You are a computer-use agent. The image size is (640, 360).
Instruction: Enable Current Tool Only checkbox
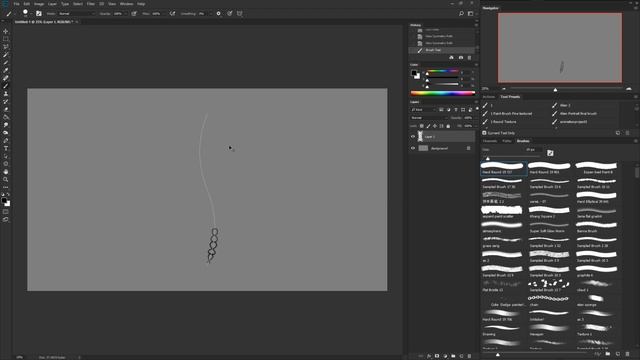(x=484, y=133)
